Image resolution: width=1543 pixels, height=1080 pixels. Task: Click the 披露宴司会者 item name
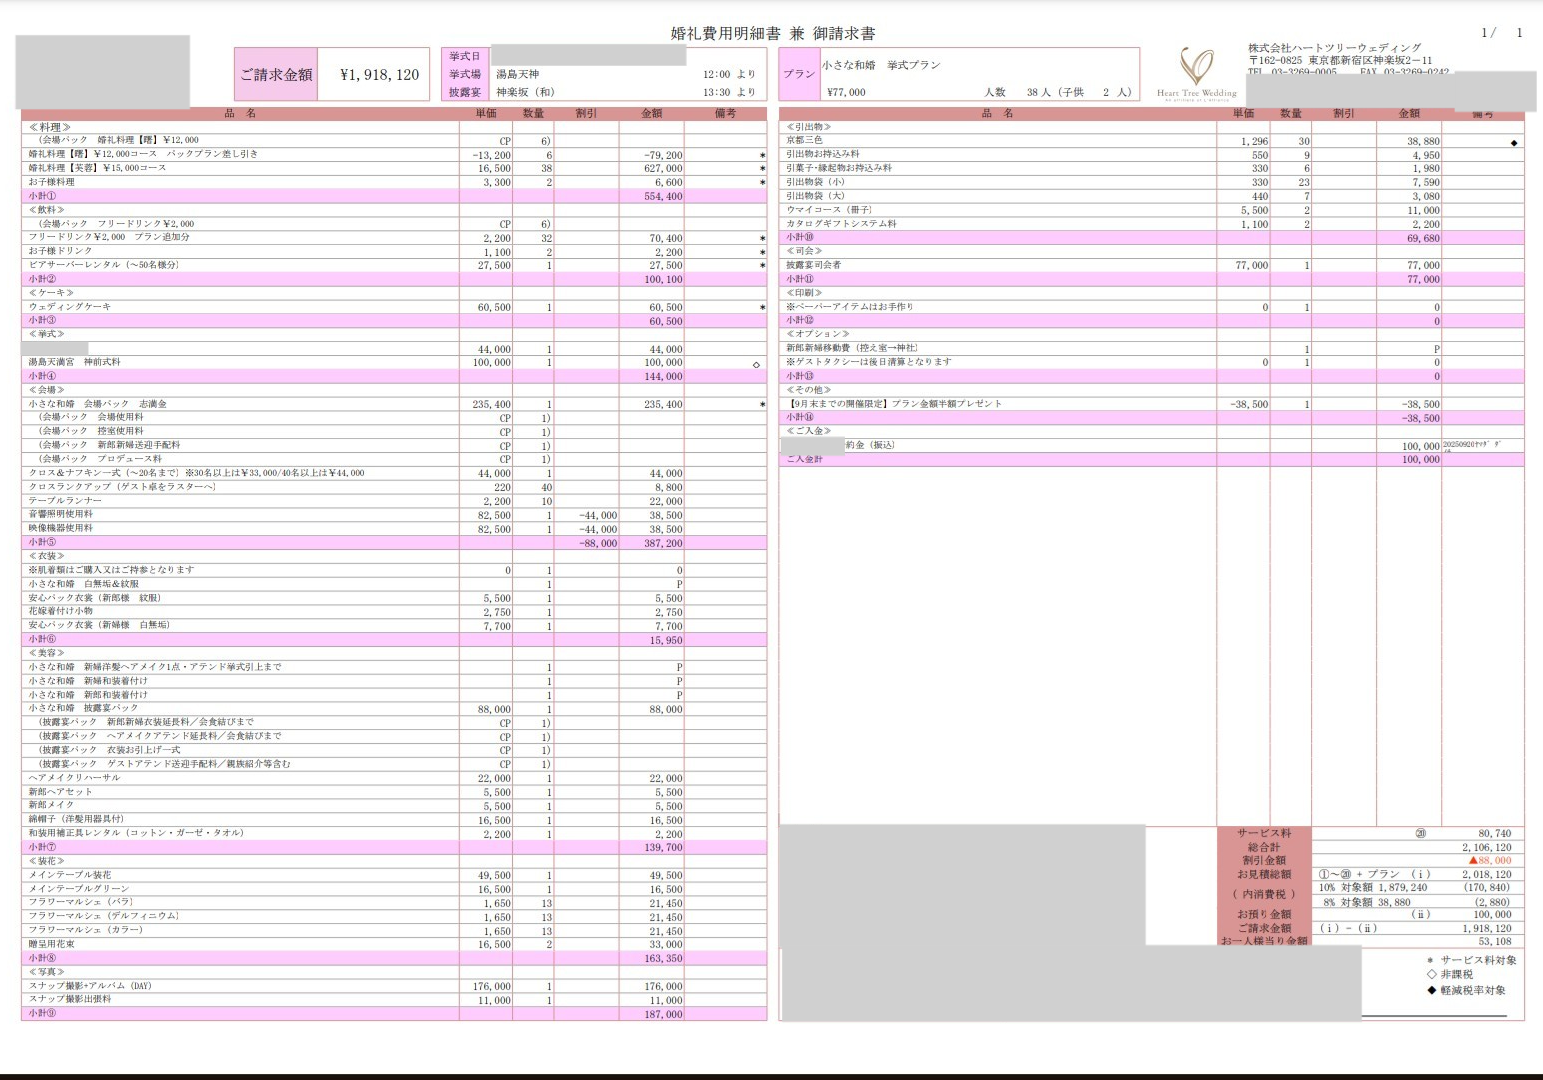(813, 265)
